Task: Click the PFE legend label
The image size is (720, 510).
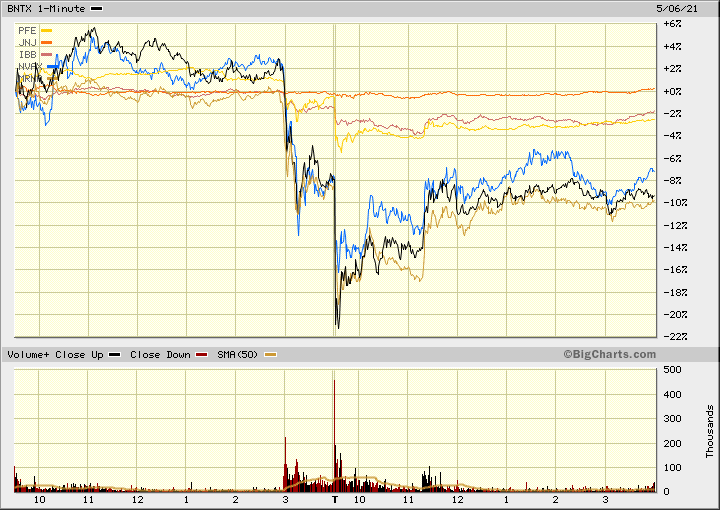Action: click(x=27, y=31)
